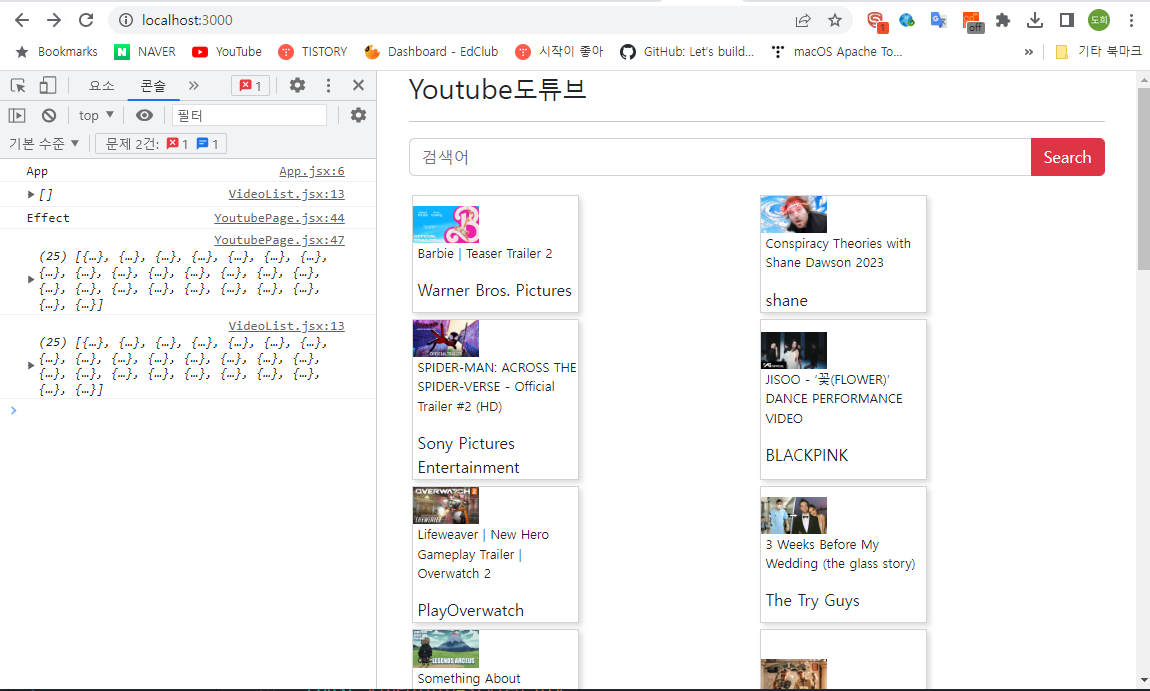1150x691 pixels.
Task: Expand the YoutubePage.jsx:47 array log
Action: click(x=31, y=279)
